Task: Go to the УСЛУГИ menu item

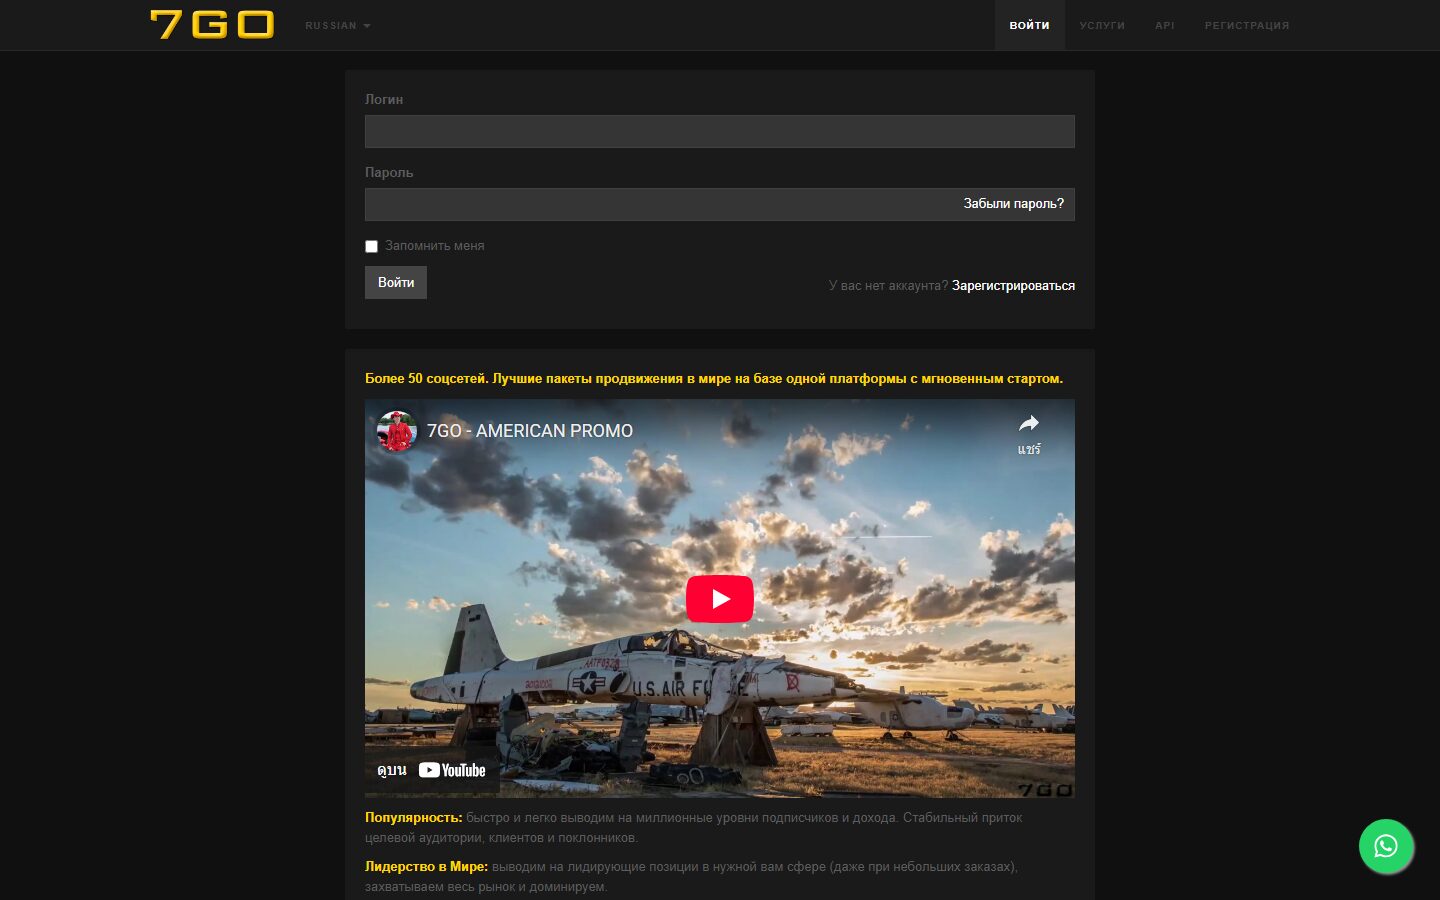Action: pos(1102,25)
